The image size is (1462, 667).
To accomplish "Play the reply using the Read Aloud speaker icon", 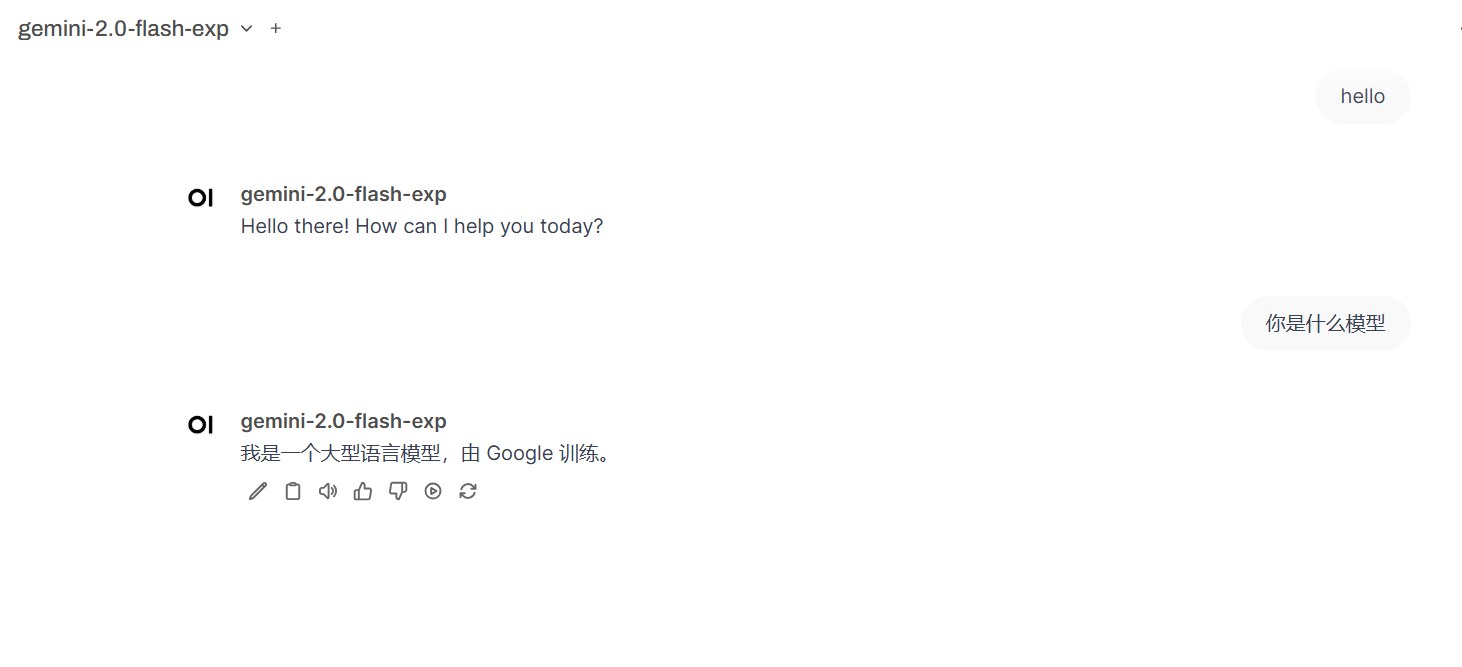I will tap(328, 491).
